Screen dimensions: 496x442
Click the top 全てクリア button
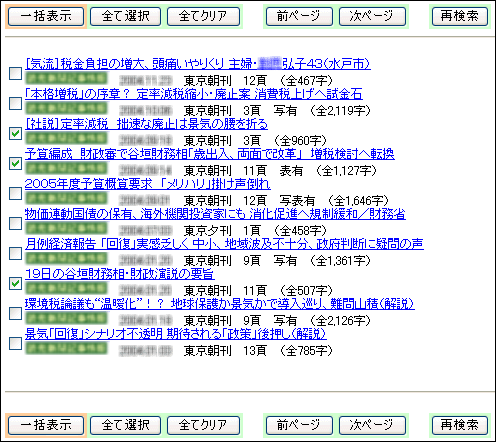point(203,16)
